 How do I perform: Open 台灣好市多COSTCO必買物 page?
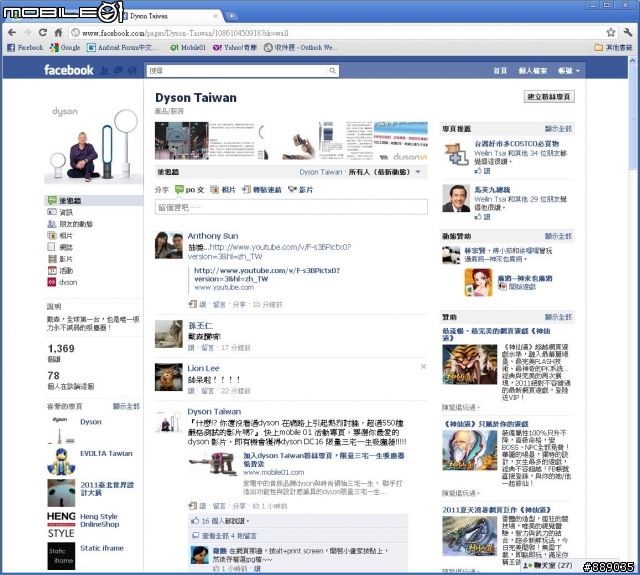click(x=516, y=144)
